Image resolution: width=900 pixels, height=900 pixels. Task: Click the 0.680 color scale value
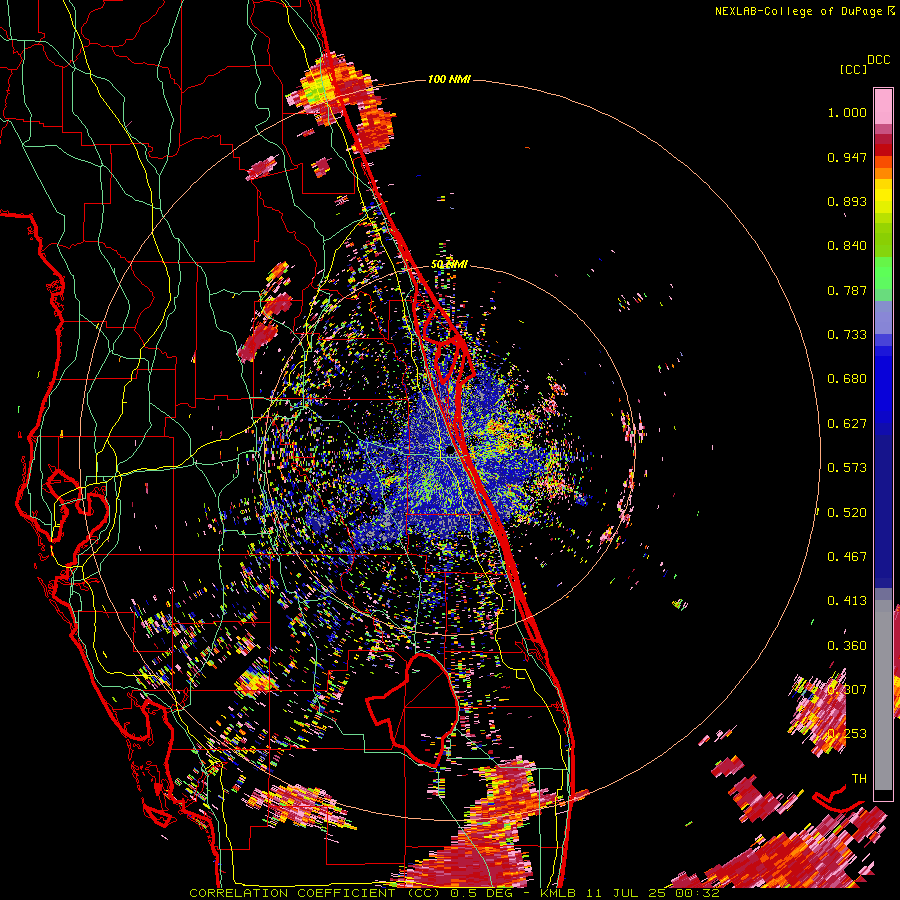click(847, 379)
